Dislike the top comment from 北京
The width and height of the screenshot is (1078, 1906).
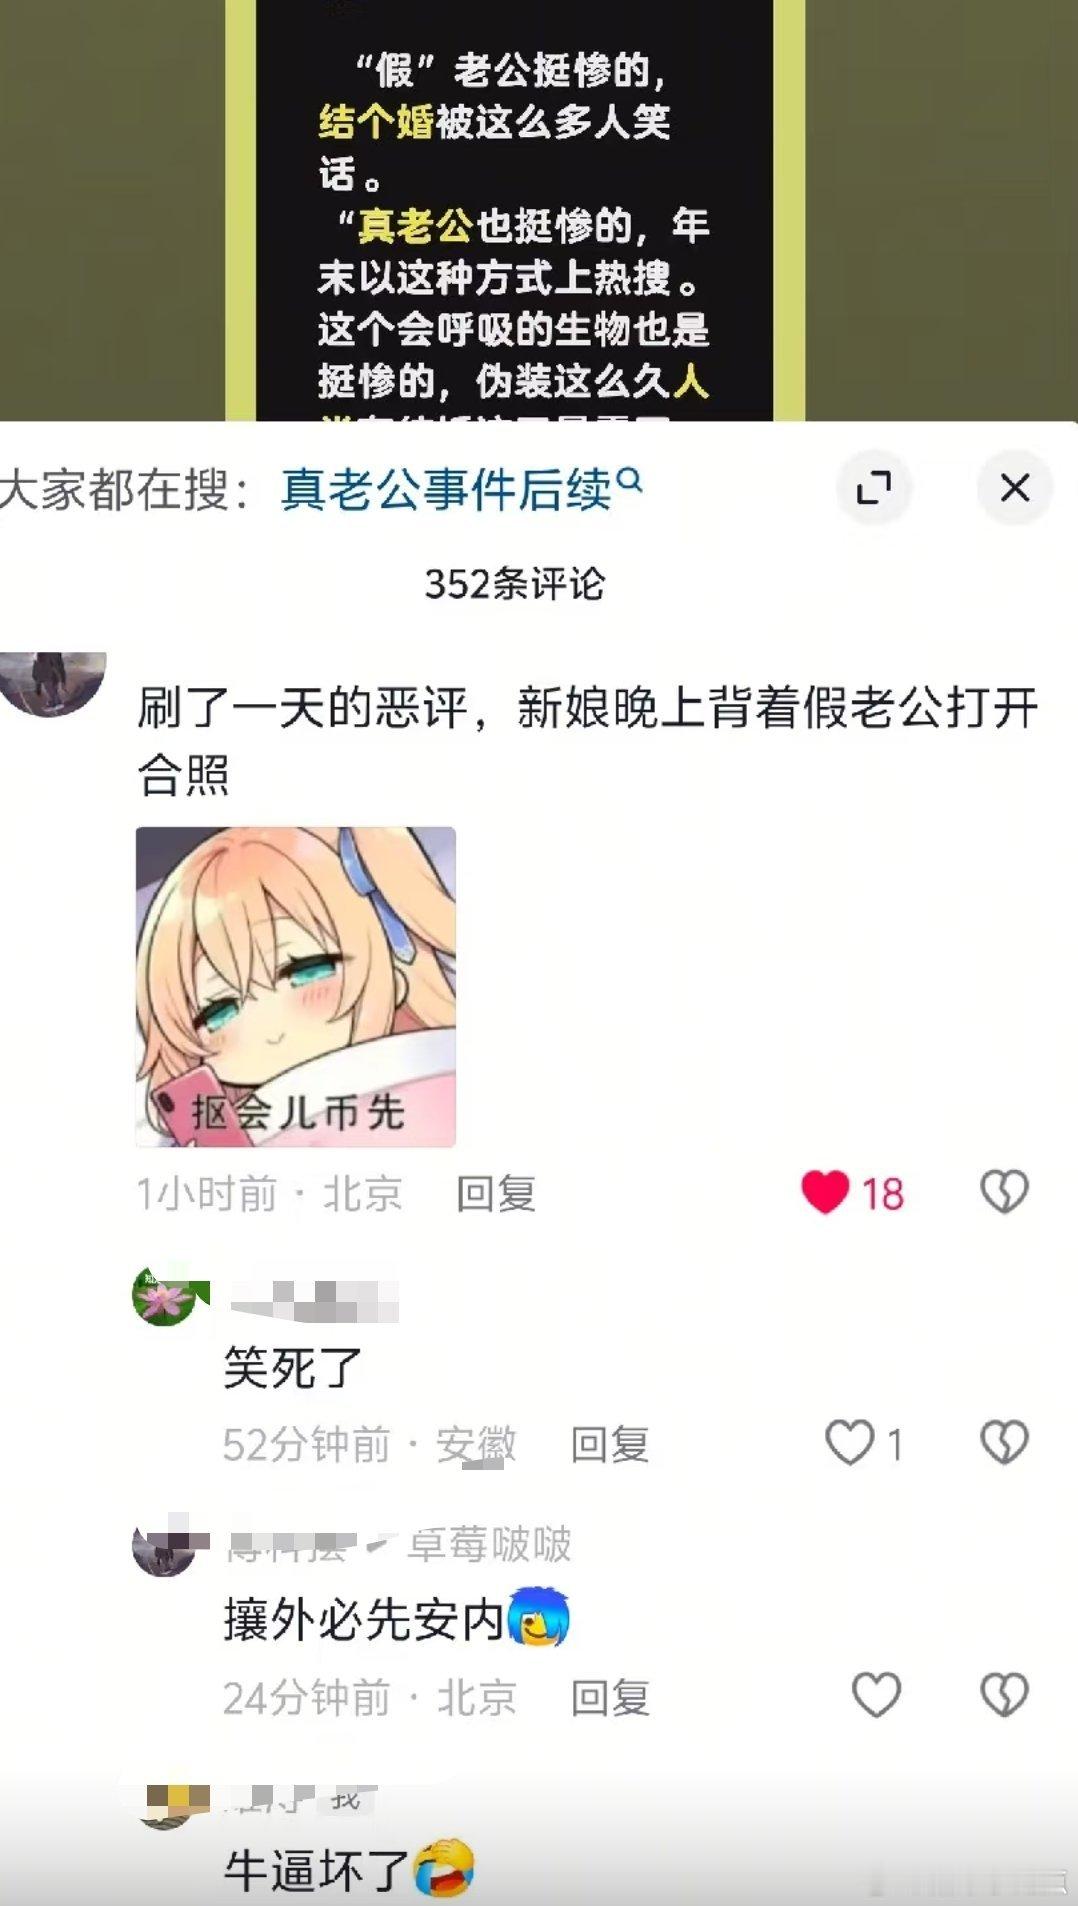point(1004,1192)
